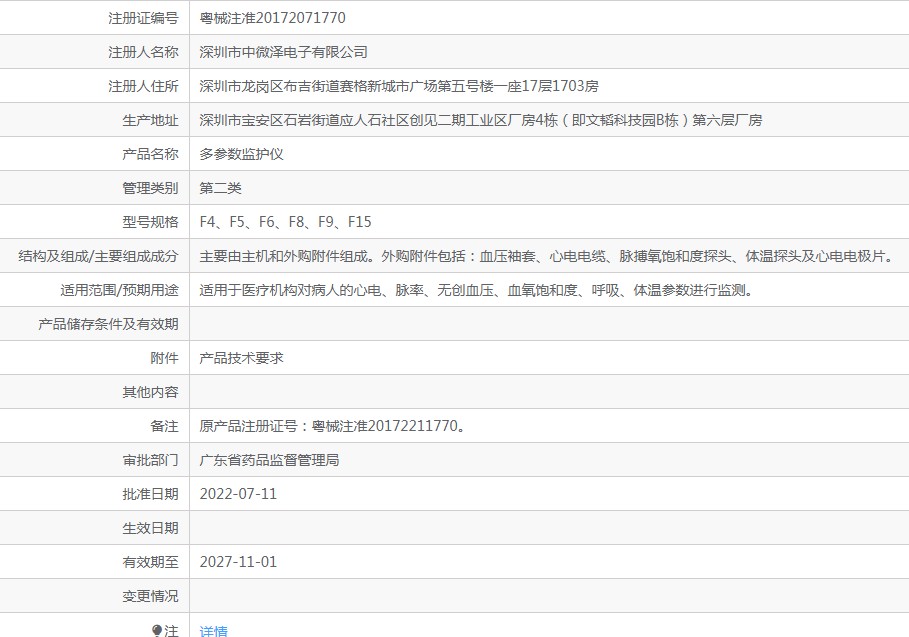Select structure description starting 主要由主机和外购附件组成
This screenshot has width=909, height=637.
pyautogui.click(x=548, y=256)
